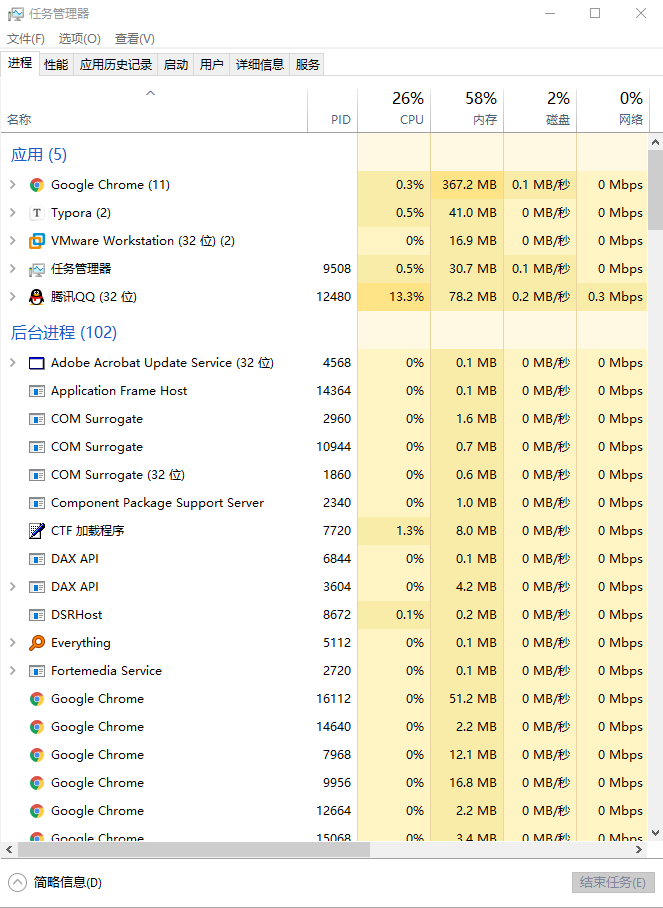The height and width of the screenshot is (908, 663).
Task: Switch to the 启动 tab
Action: click(x=175, y=64)
